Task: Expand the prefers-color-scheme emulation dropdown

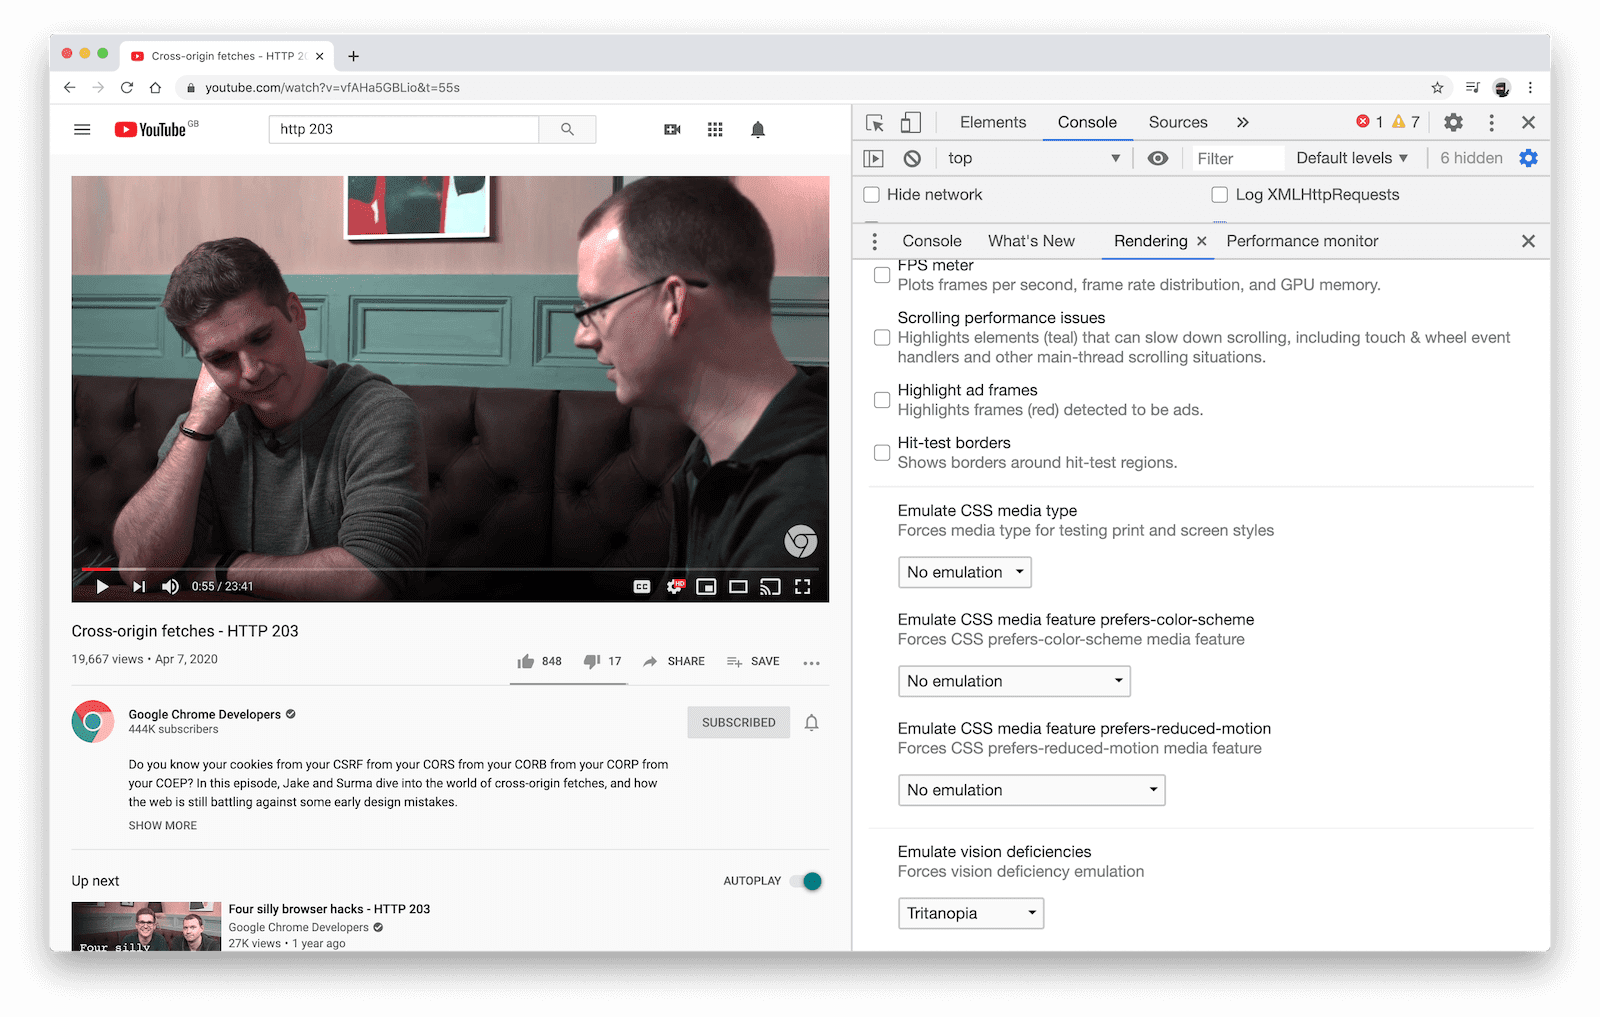Action: [1013, 681]
